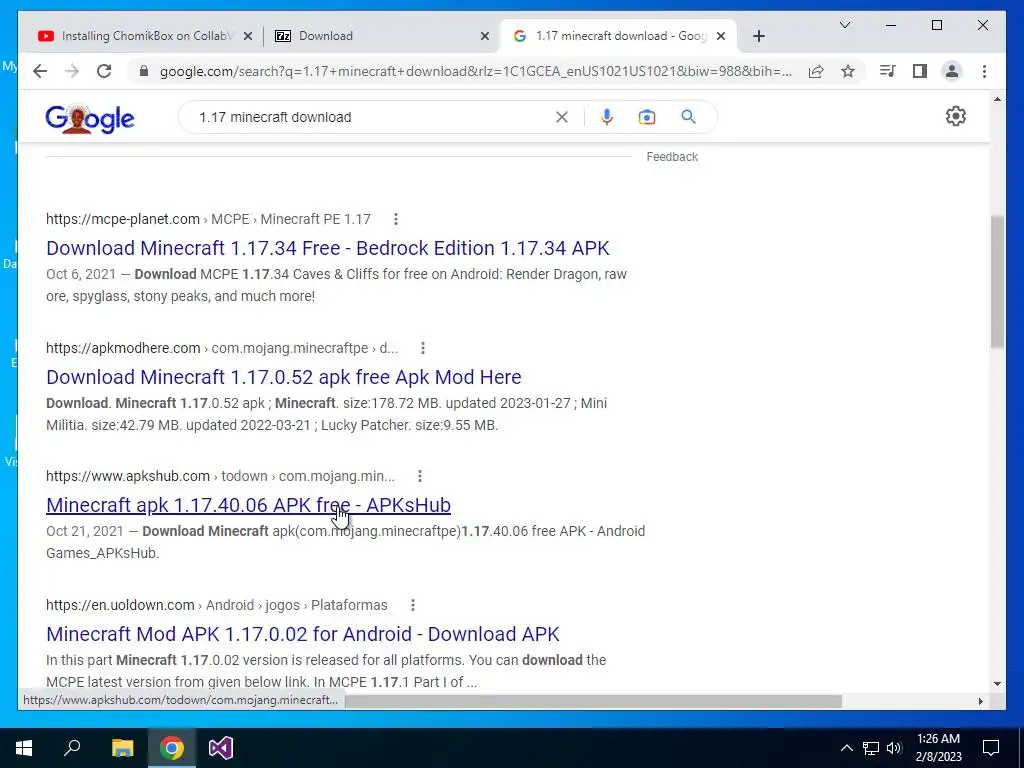
Task: Share this page from address bar
Action: (816, 71)
